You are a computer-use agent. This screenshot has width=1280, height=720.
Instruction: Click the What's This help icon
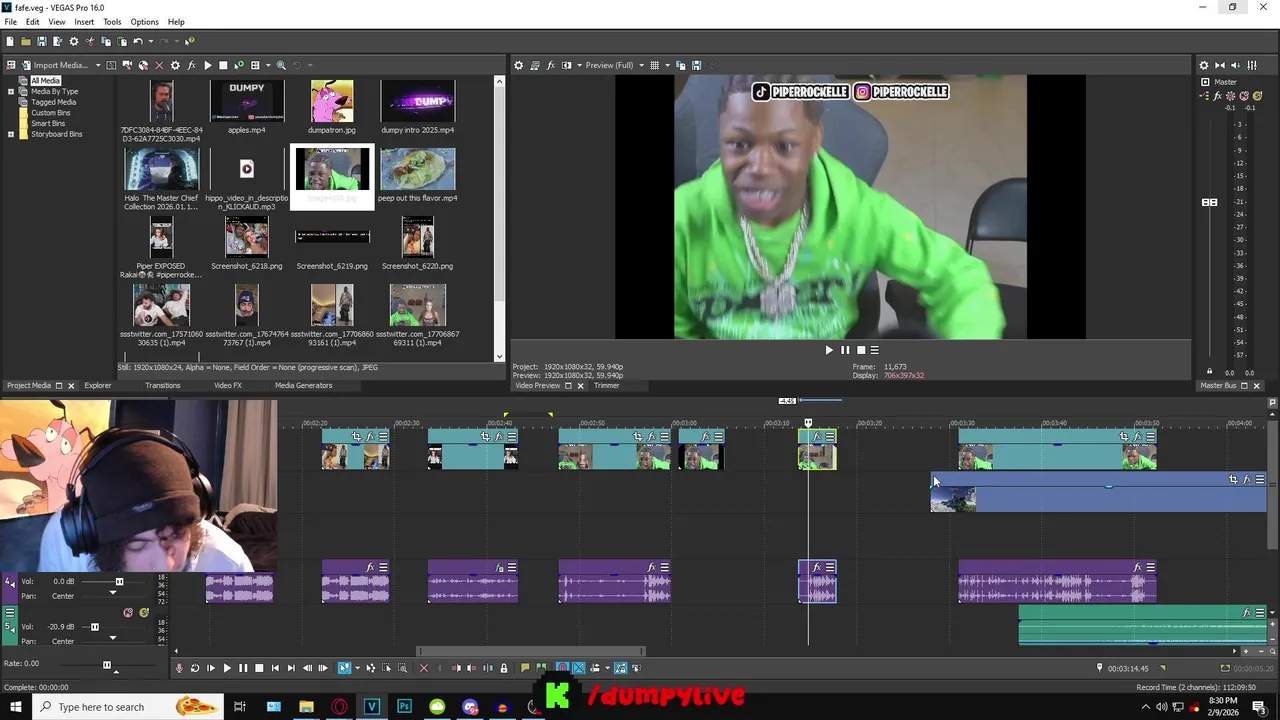click(x=190, y=41)
